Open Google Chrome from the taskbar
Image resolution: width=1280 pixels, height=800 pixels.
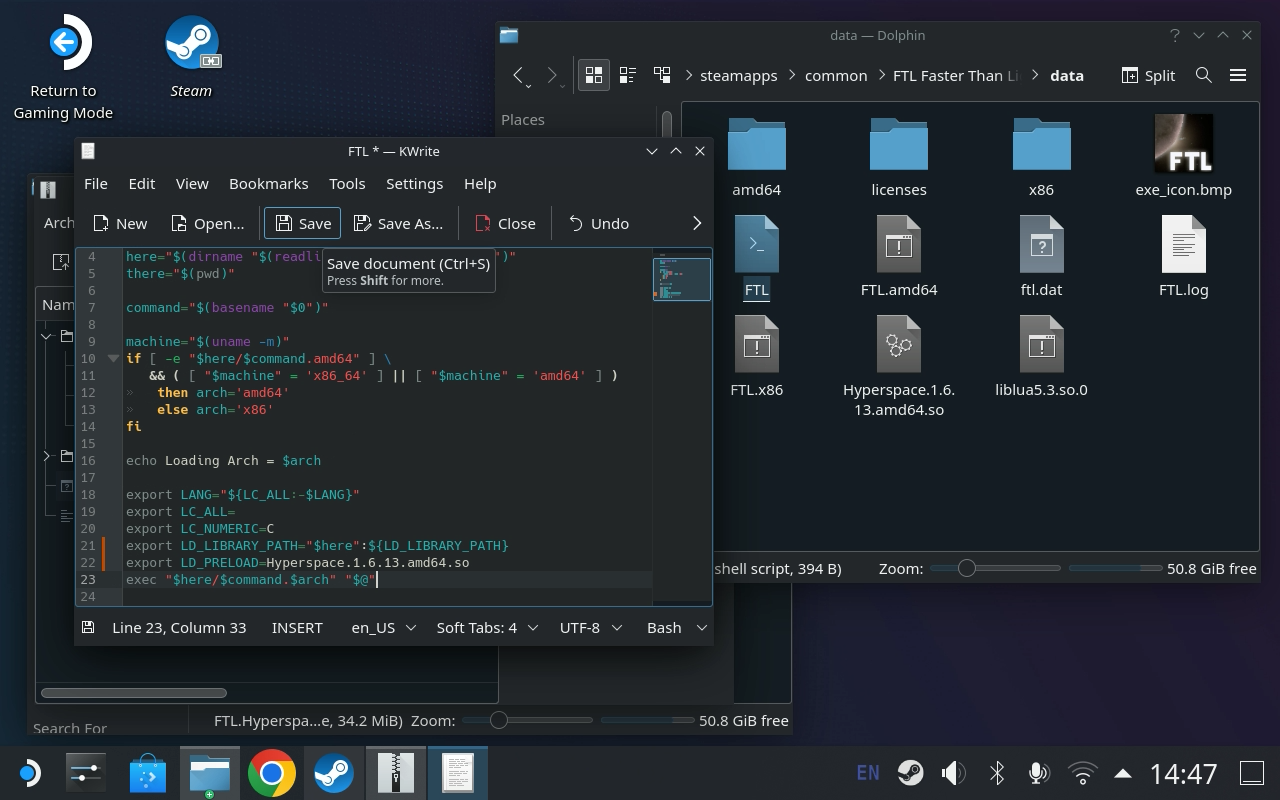click(x=271, y=773)
